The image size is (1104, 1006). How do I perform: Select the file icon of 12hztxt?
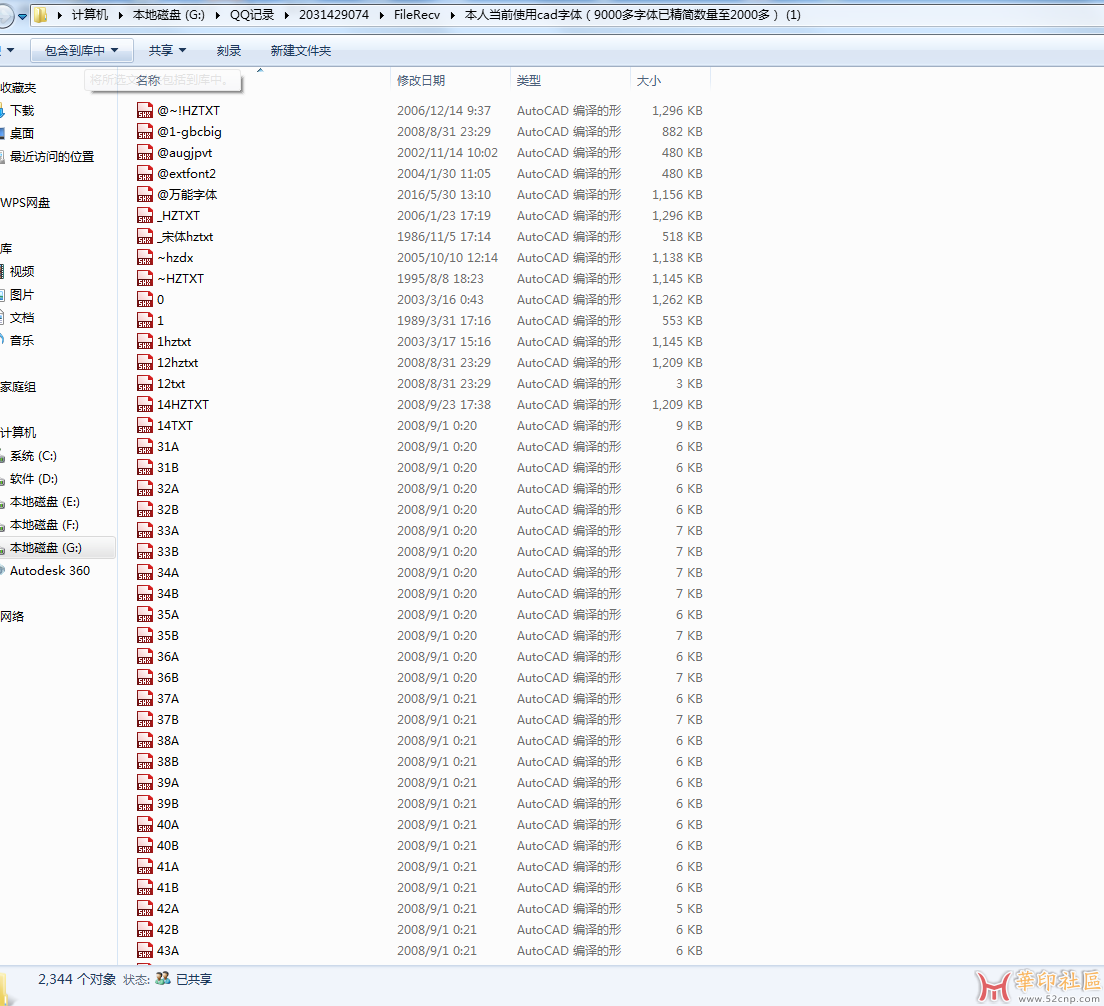(x=145, y=363)
